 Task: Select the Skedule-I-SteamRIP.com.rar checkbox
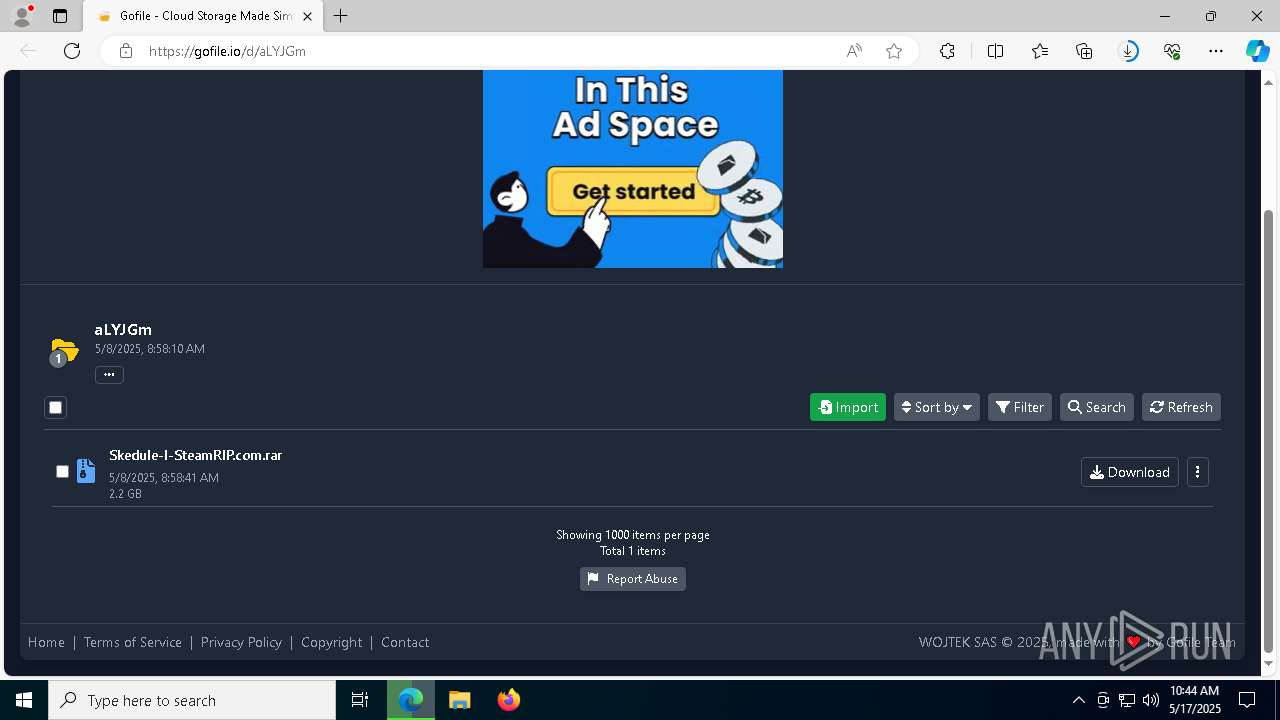tap(62, 471)
